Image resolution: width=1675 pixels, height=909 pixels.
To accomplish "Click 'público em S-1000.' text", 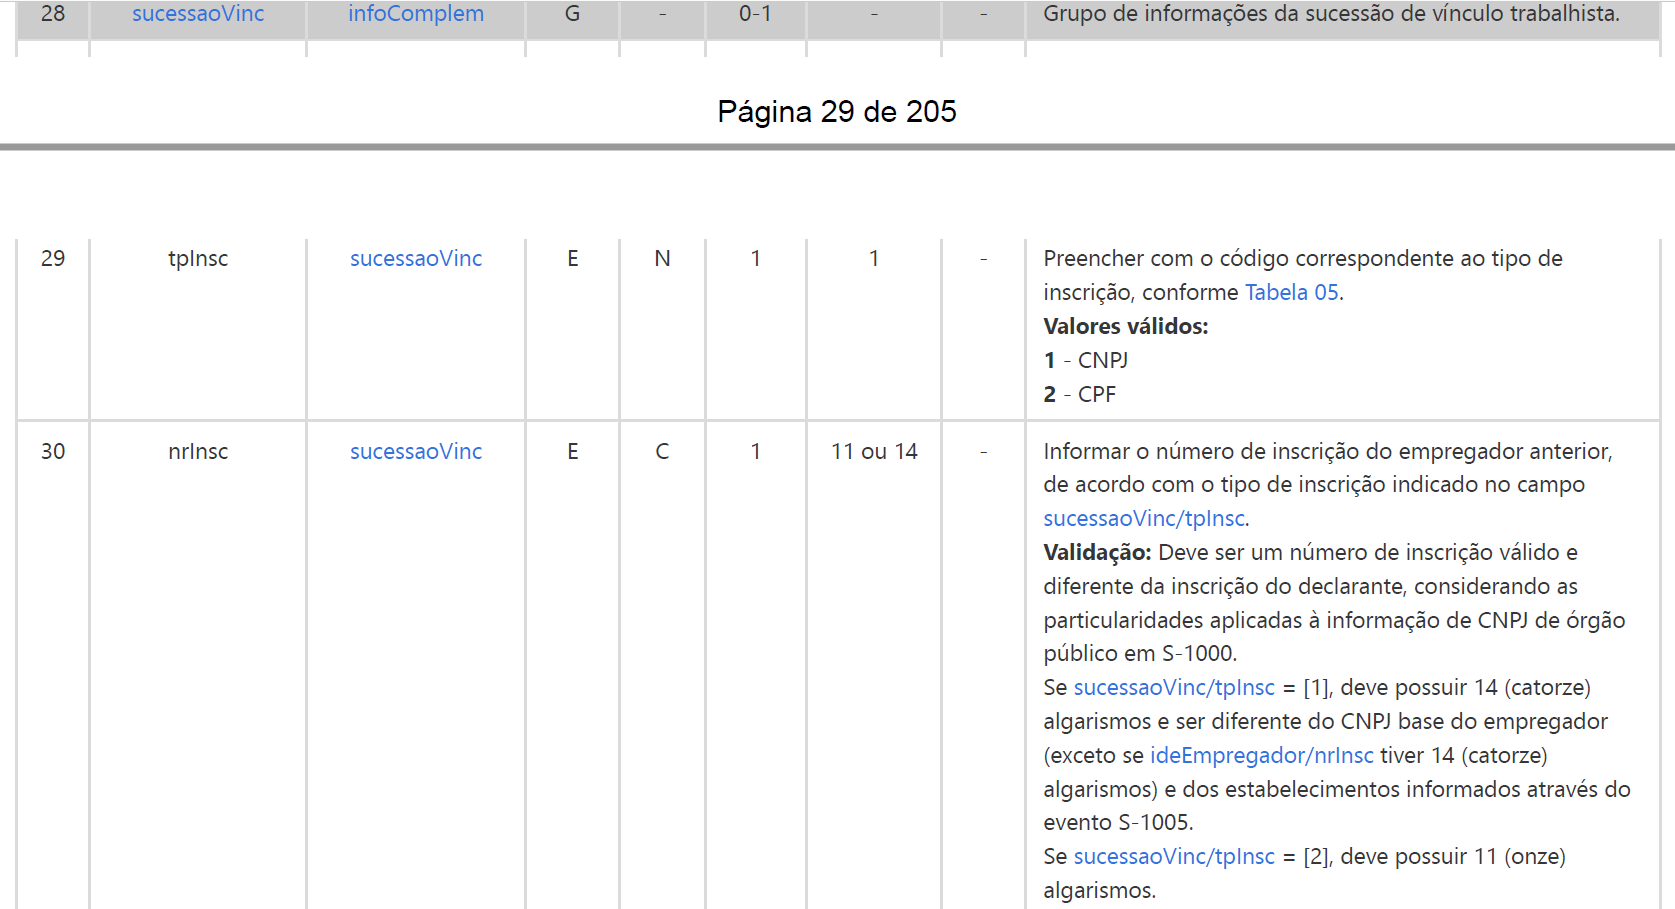I will point(1140,653).
